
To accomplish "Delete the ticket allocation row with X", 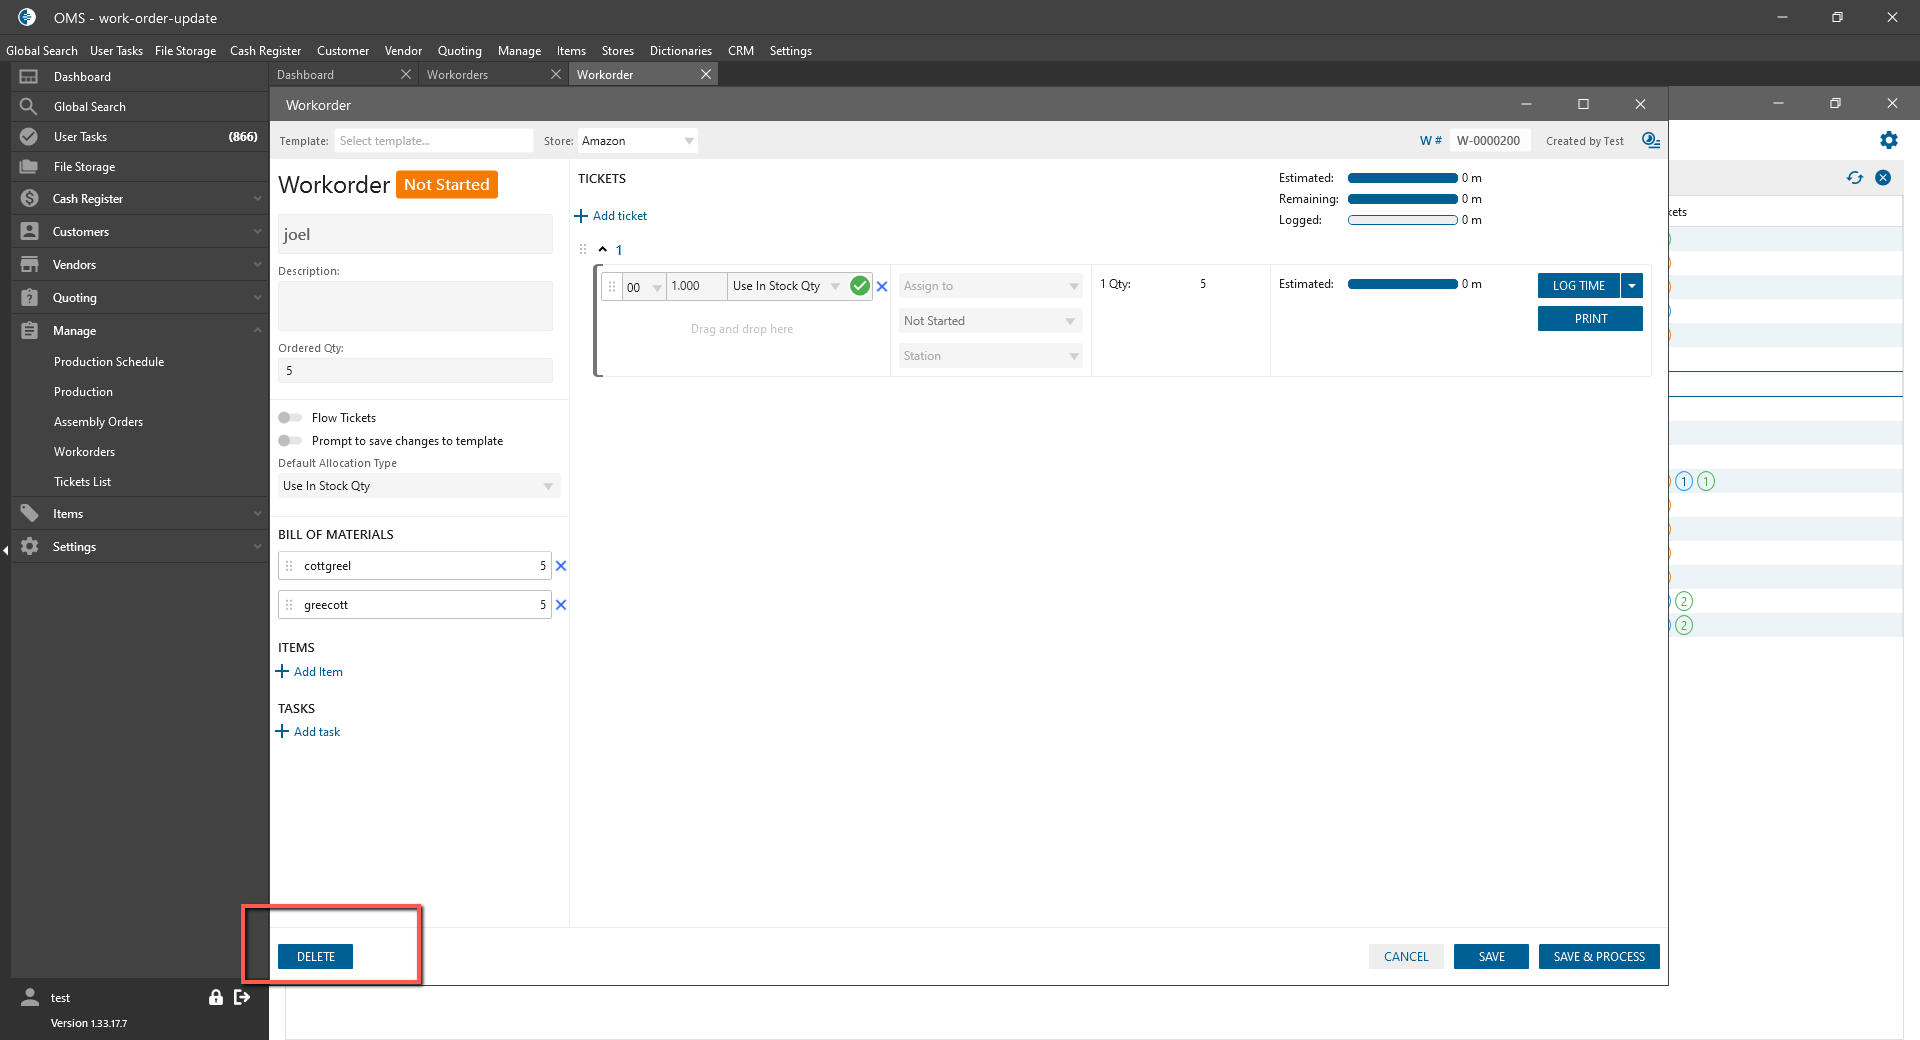I will (x=882, y=287).
